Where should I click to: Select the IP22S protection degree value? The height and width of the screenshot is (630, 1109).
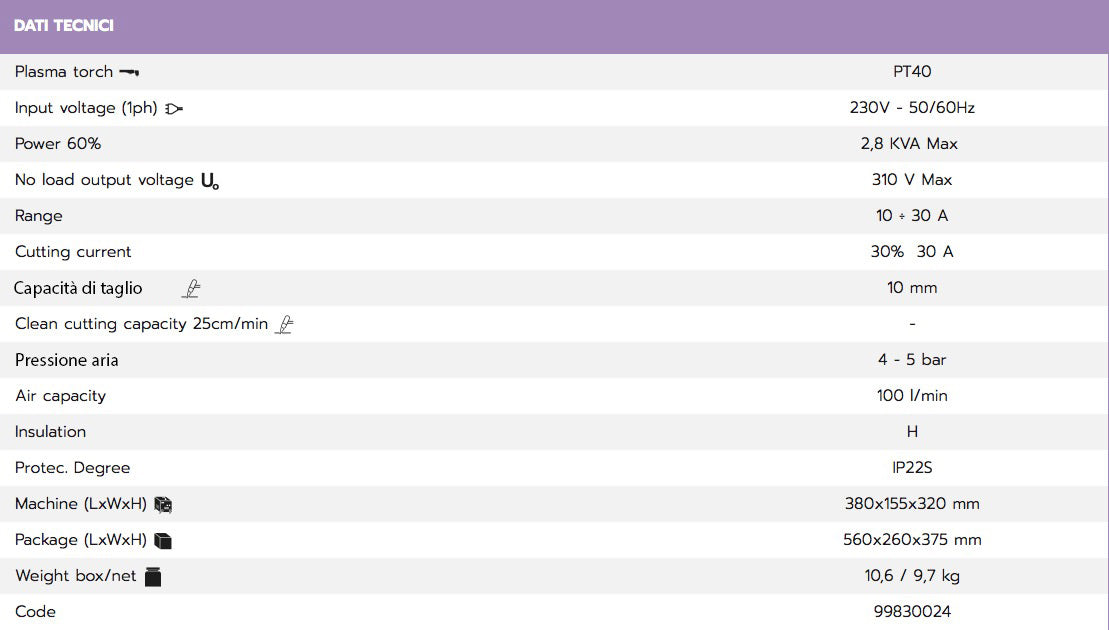click(x=912, y=467)
